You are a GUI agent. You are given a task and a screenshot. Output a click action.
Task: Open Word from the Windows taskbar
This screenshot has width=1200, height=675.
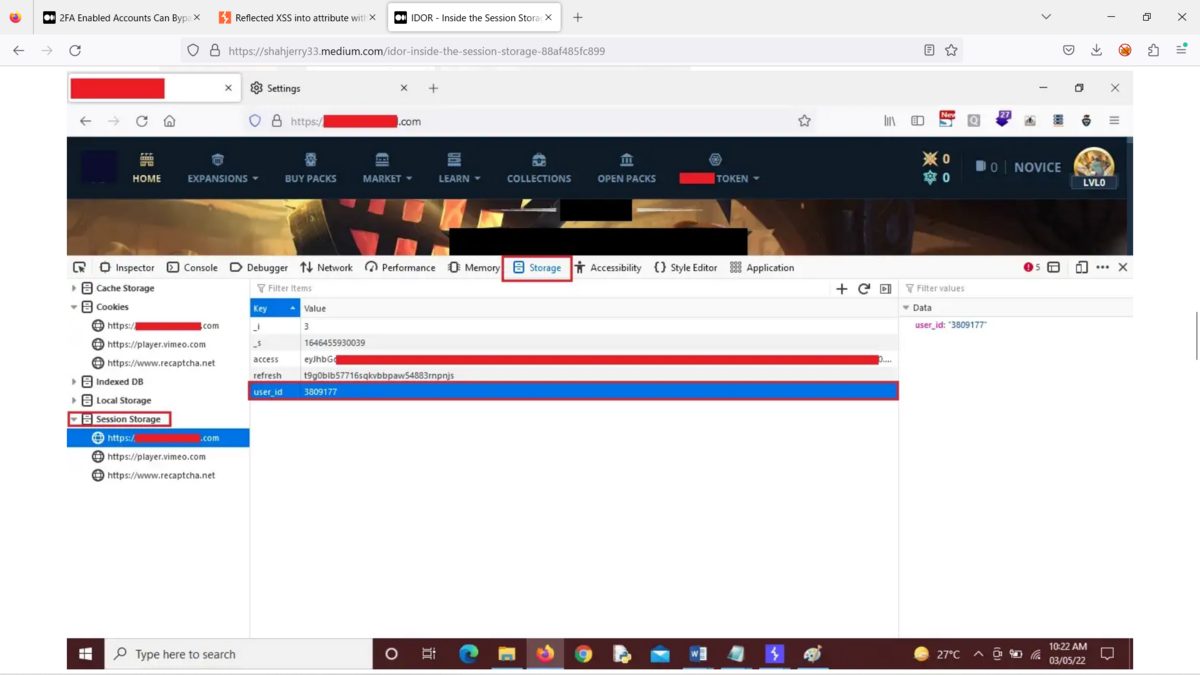click(698, 654)
